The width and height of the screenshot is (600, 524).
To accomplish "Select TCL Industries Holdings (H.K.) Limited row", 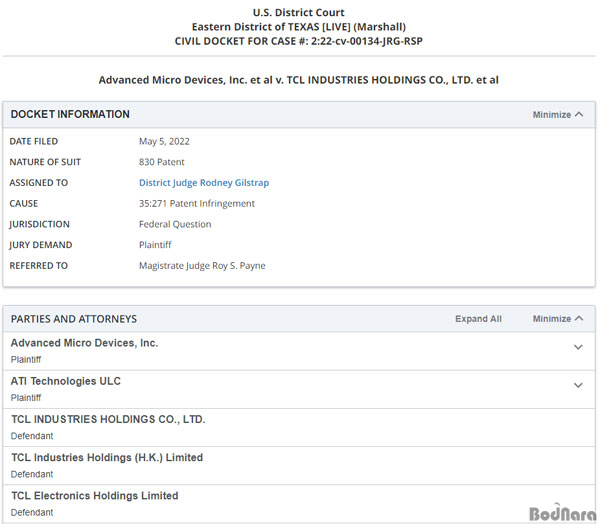I will pos(299,465).
